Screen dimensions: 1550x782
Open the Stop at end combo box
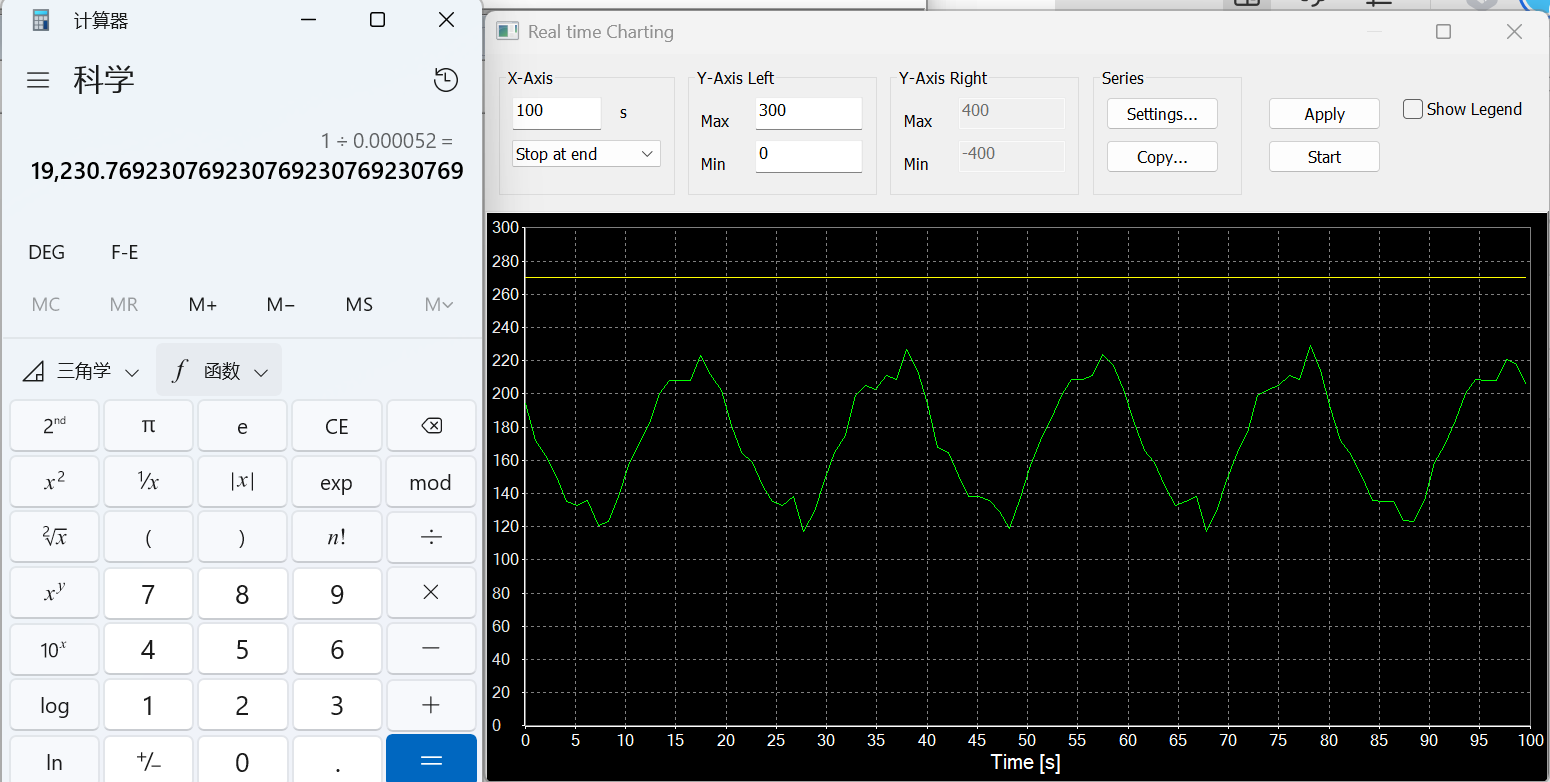(x=586, y=154)
